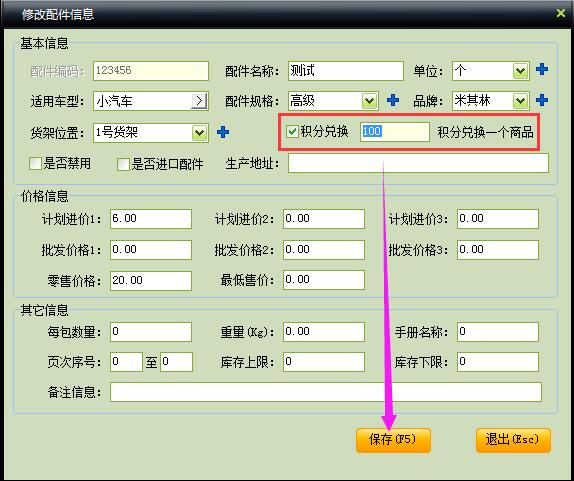Open the 配件规格 dropdown list
Image resolution: width=574 pixels, height=481 pixels.
point(369,101)
